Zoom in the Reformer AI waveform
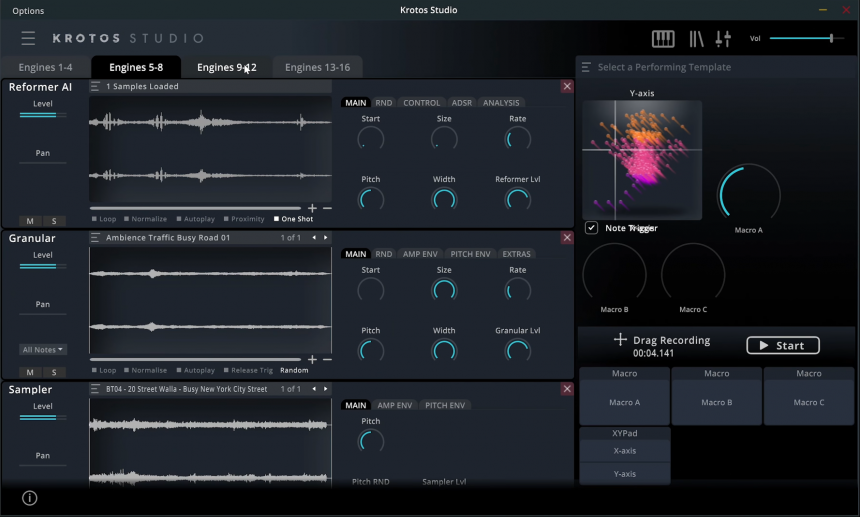The height and width of the screenshot is (517, 860). pyautogui.click(x=312, y=208)
